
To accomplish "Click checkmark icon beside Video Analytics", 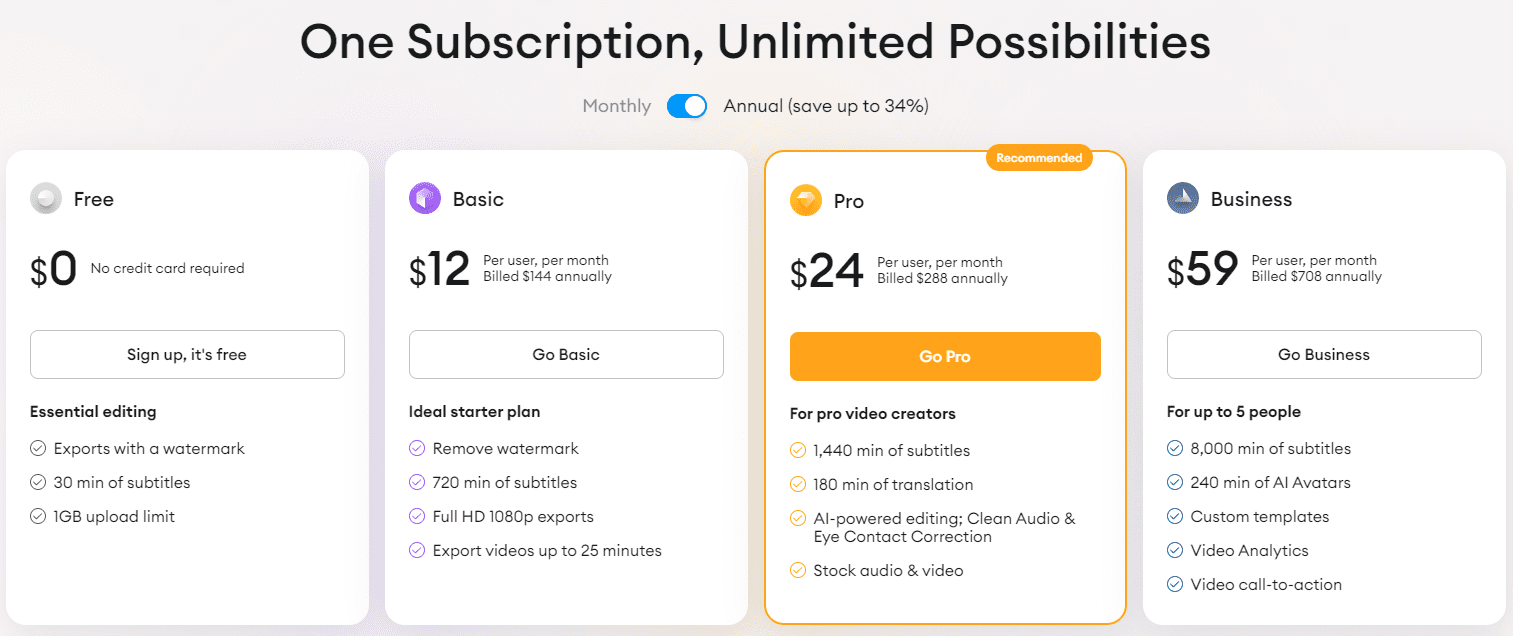I will 1175,551.
